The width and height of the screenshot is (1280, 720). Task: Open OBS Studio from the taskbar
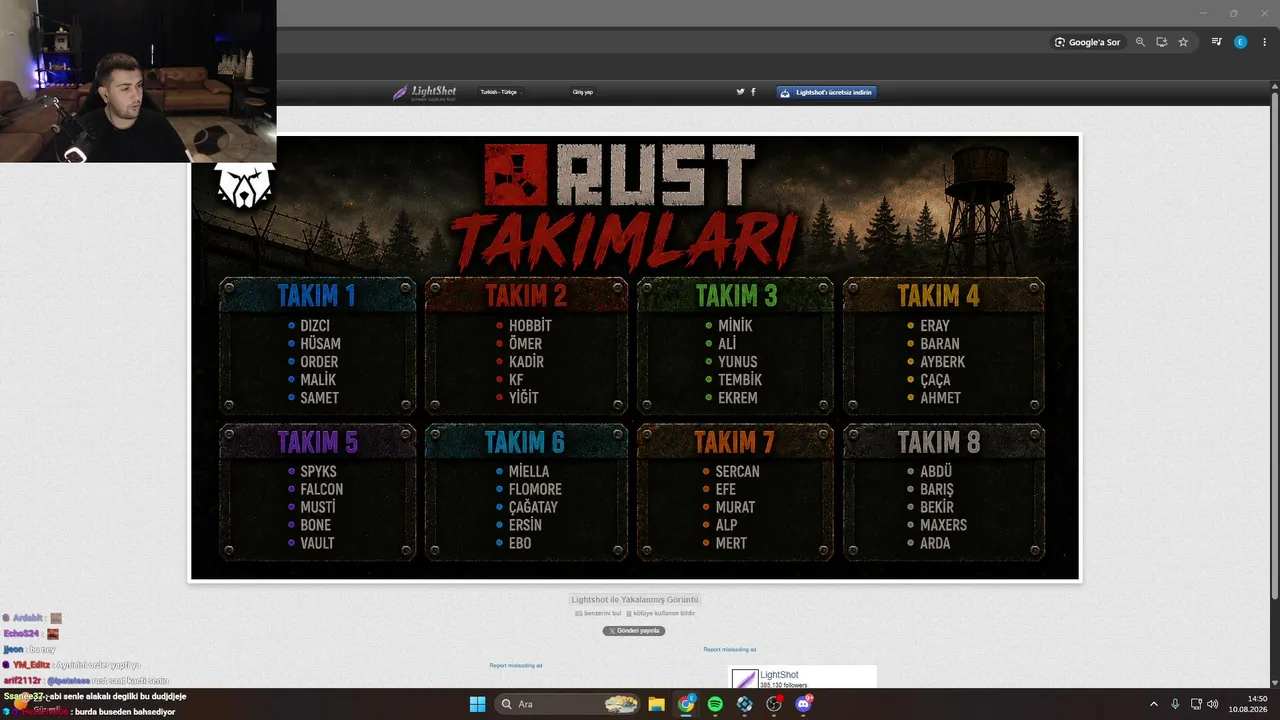[x=774, y=704]
